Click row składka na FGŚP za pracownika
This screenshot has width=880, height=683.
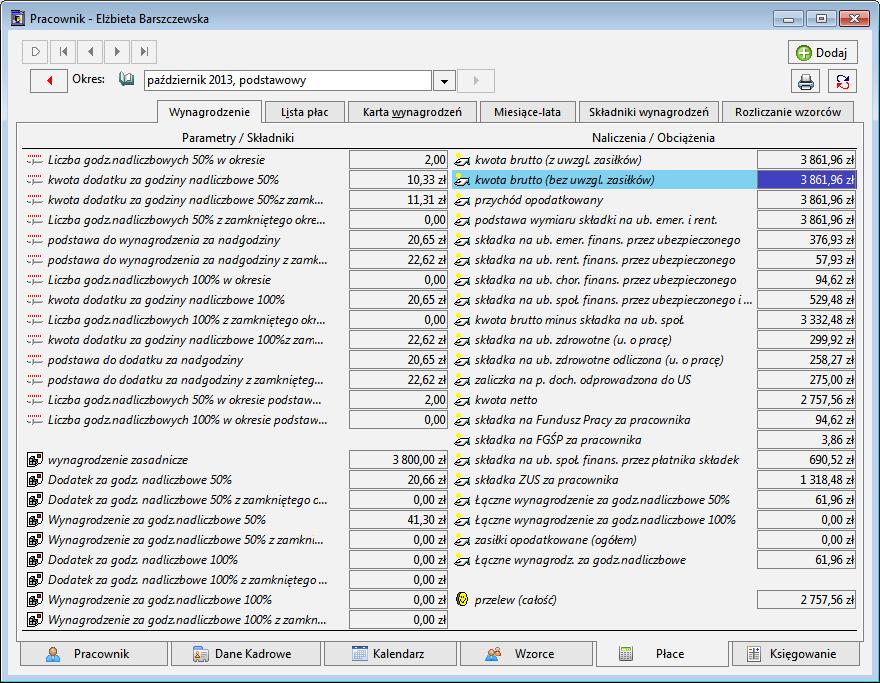[654, 440]
